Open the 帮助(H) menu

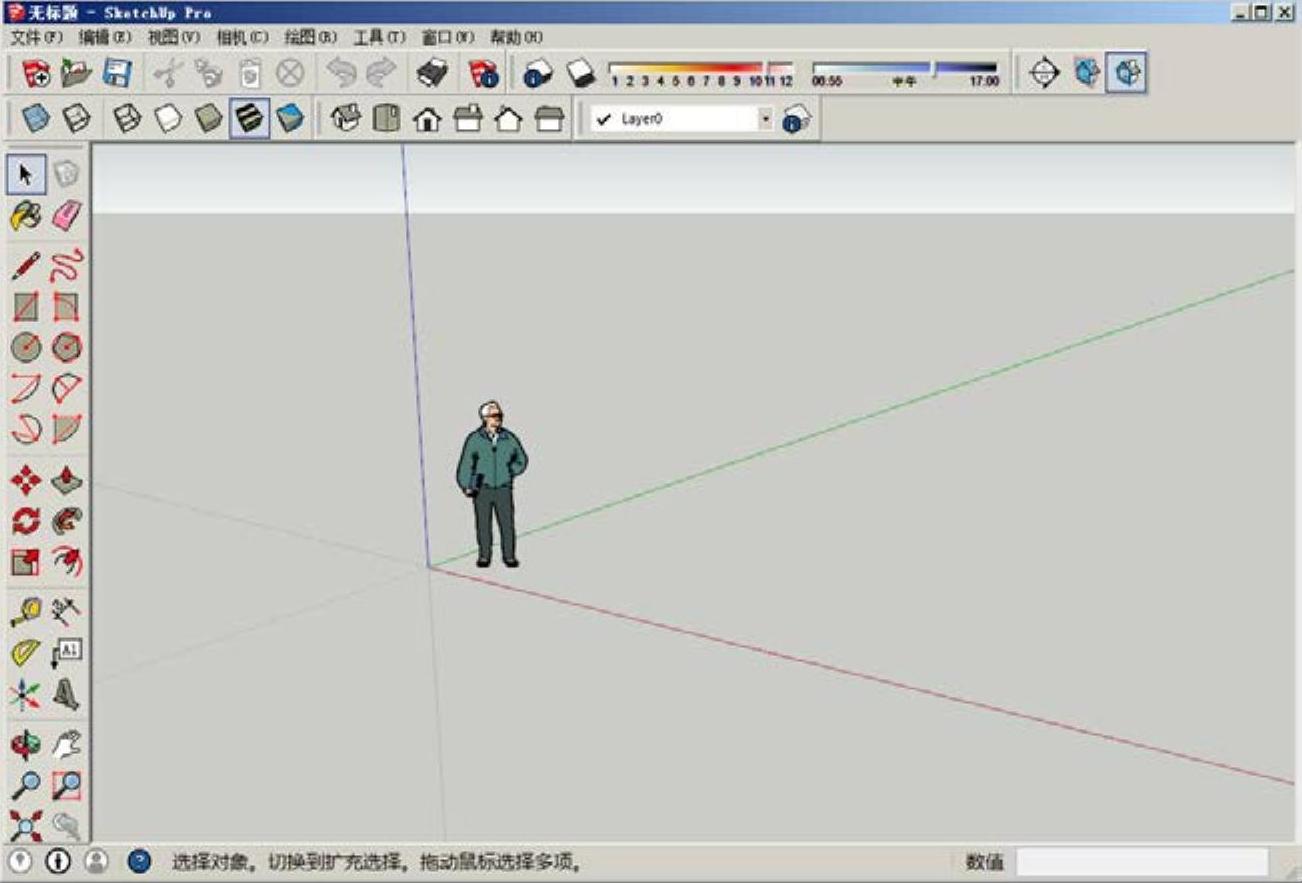point(516,37)
